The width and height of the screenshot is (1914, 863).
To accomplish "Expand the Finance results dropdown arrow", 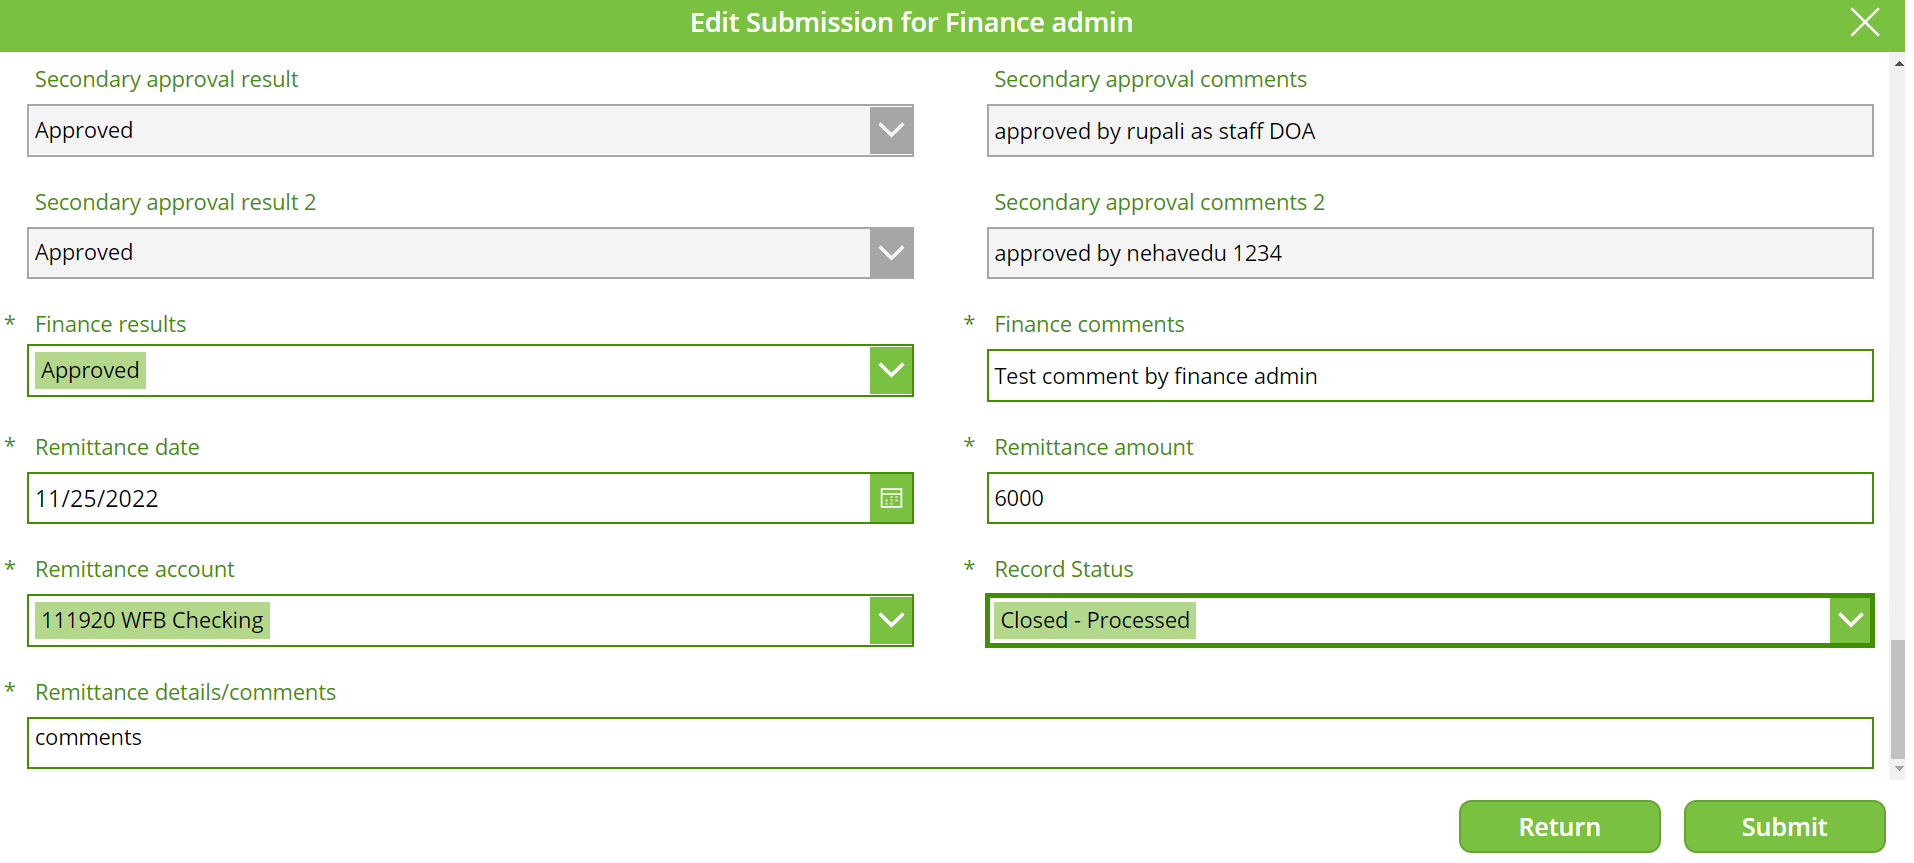I will [x=891, y=371].
